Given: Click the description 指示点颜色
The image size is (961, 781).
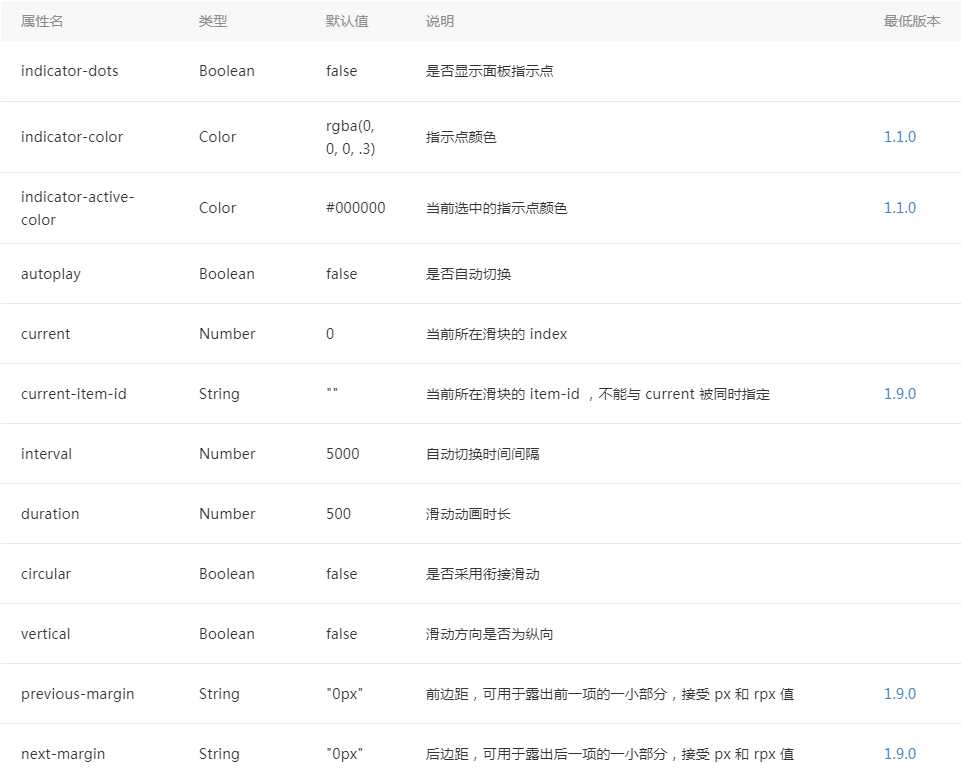Looking at the screenshot, I should click(x=461, y=137).
